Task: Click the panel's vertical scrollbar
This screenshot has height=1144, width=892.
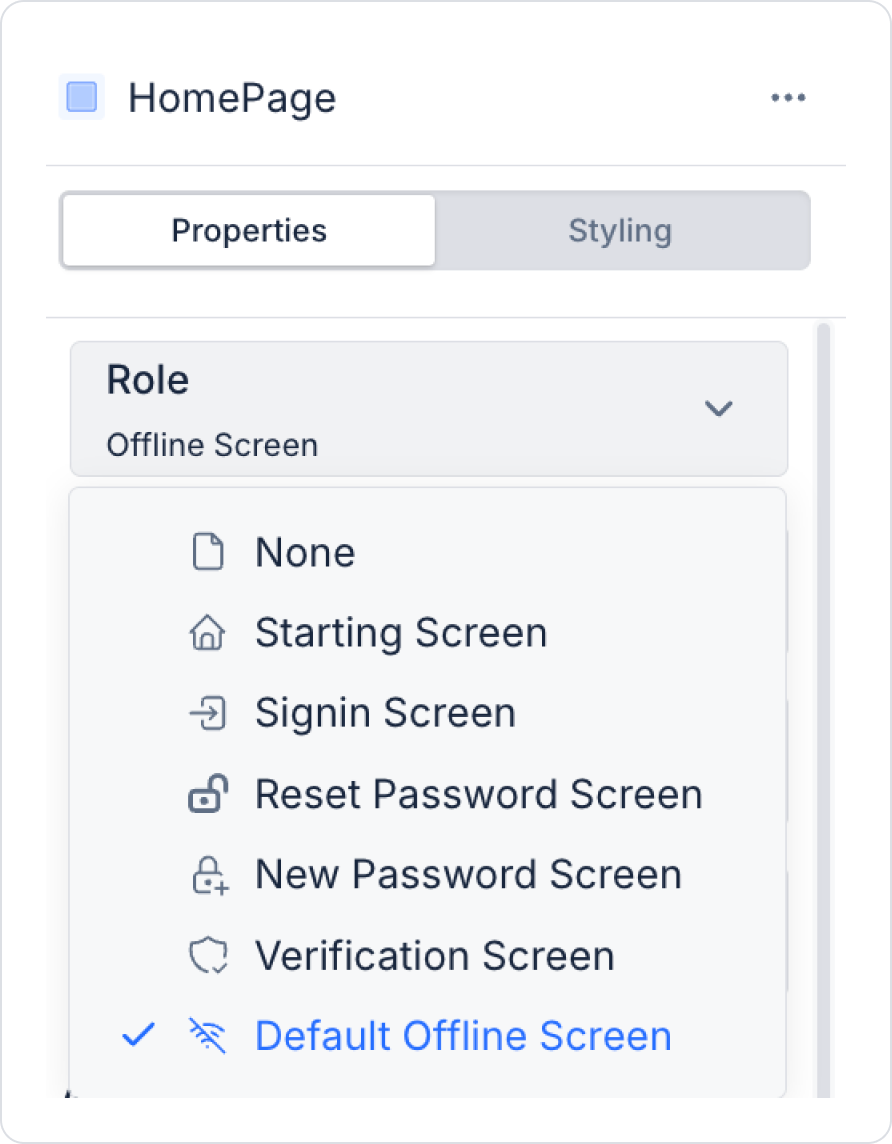Action: pos(823,700)
